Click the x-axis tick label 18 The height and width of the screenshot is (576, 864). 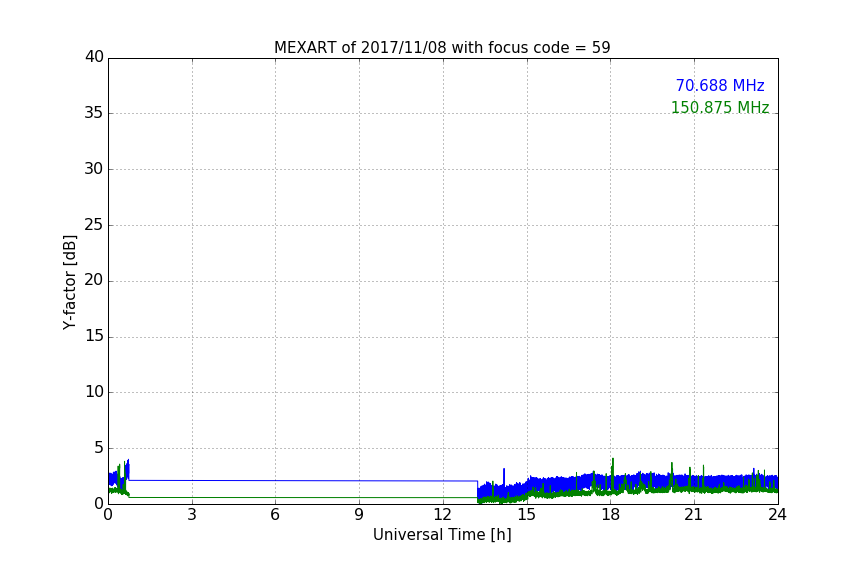pos(611,515)
